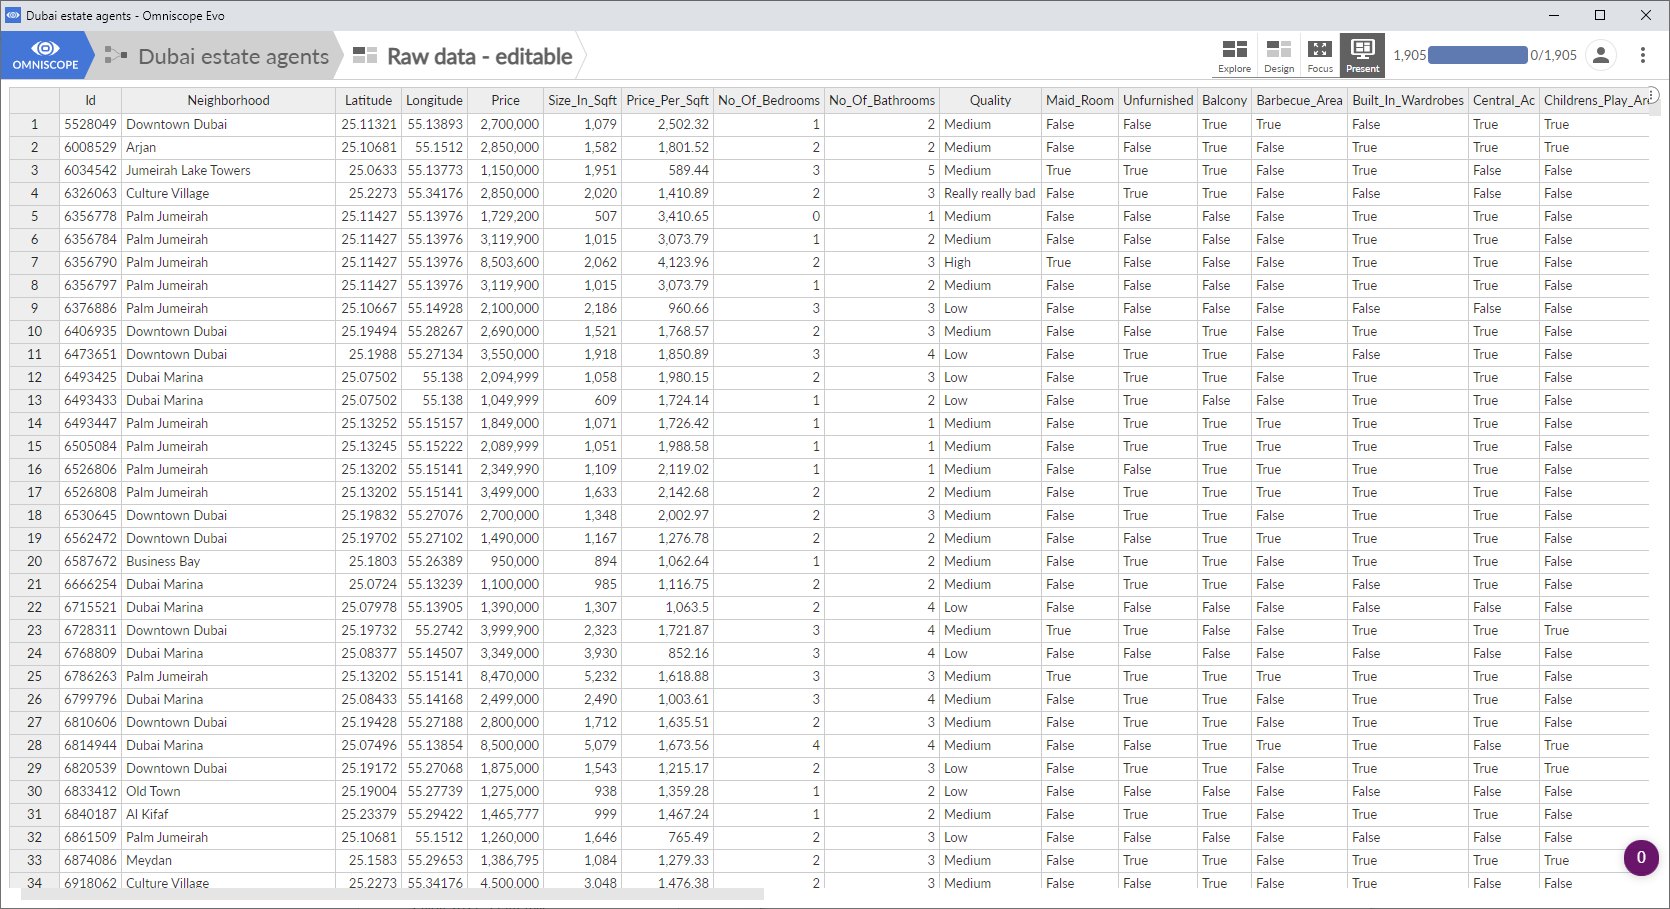
Task: Open the Dubai estate agents breadcrumb item
Action: [232, 56]
